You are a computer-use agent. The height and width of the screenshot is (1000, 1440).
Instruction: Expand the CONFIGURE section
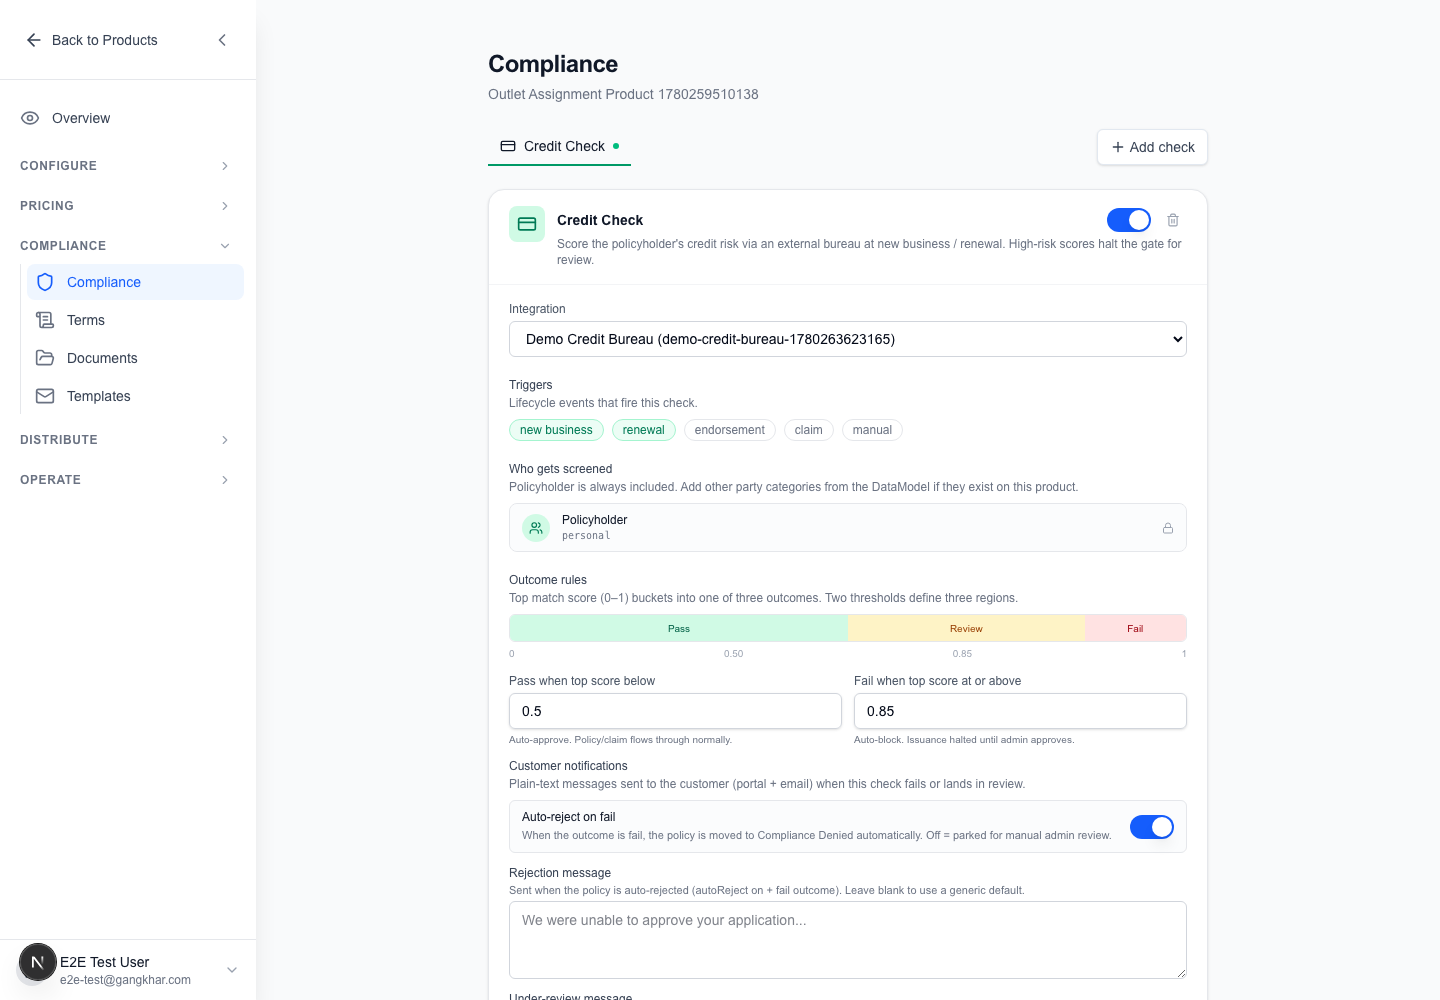click(126, 166)
